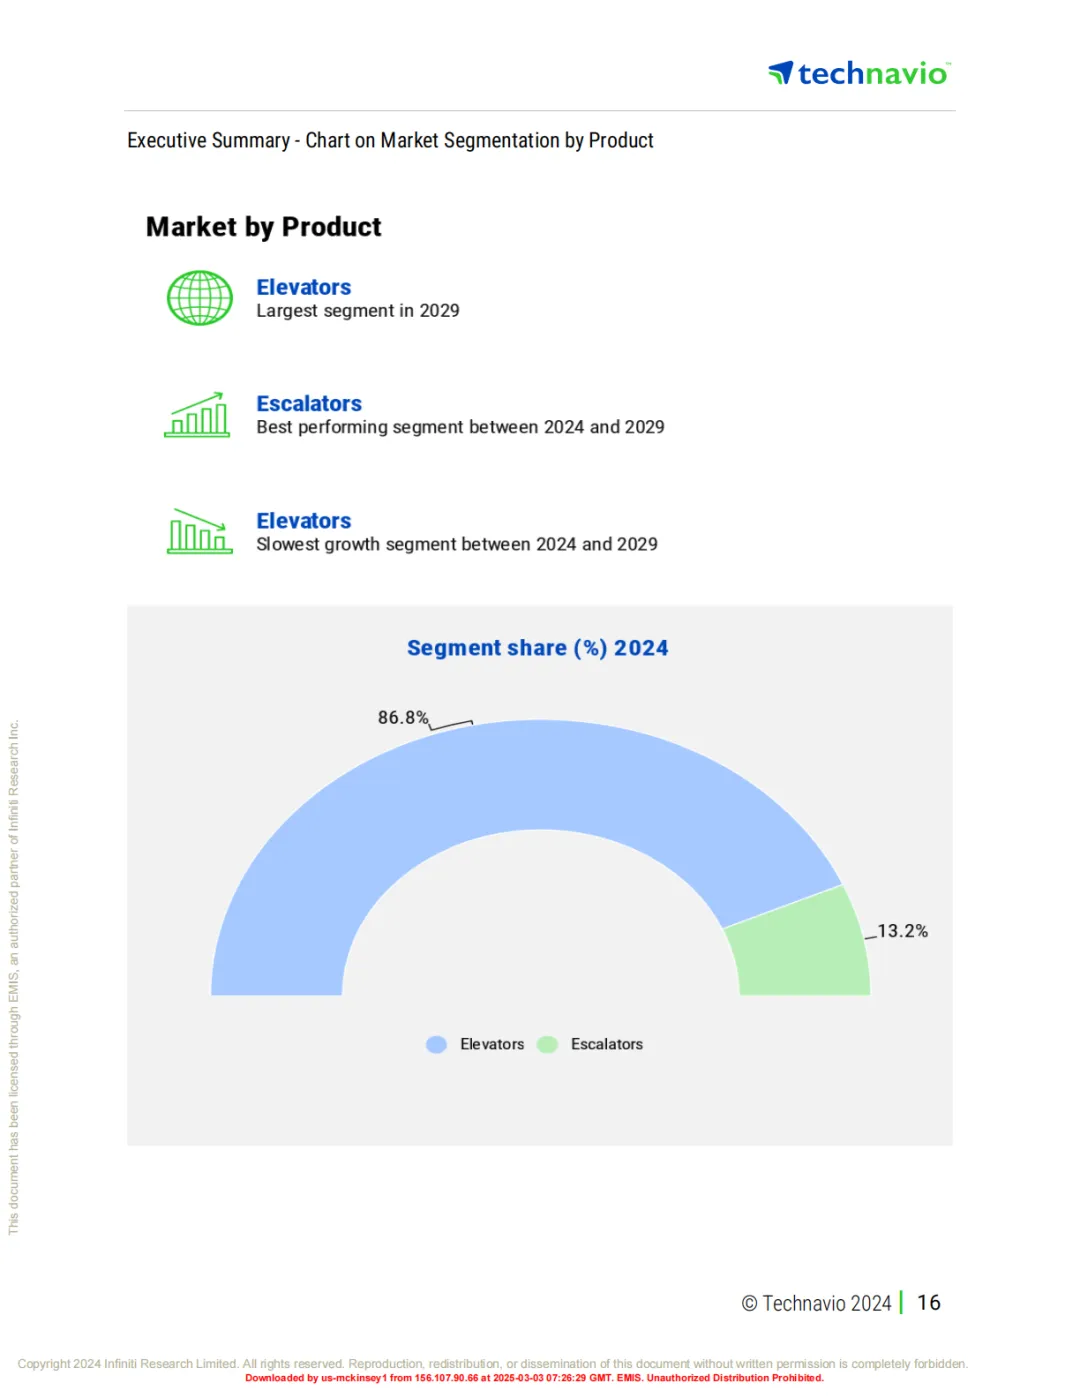The image size is (1080, 1398).
Task: Click the Elevators largest segment heading
Action: coord(304,287)
